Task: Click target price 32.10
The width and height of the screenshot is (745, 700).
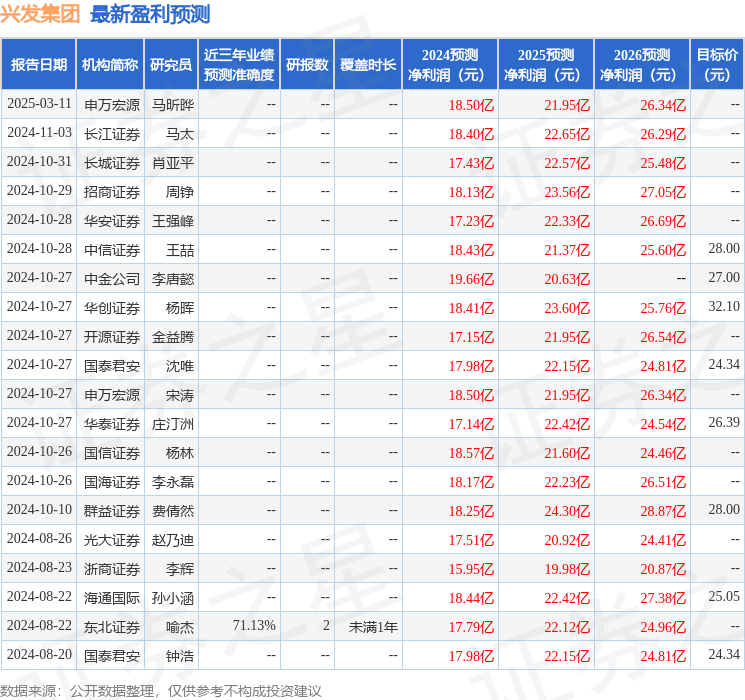Action: [724, 307]
